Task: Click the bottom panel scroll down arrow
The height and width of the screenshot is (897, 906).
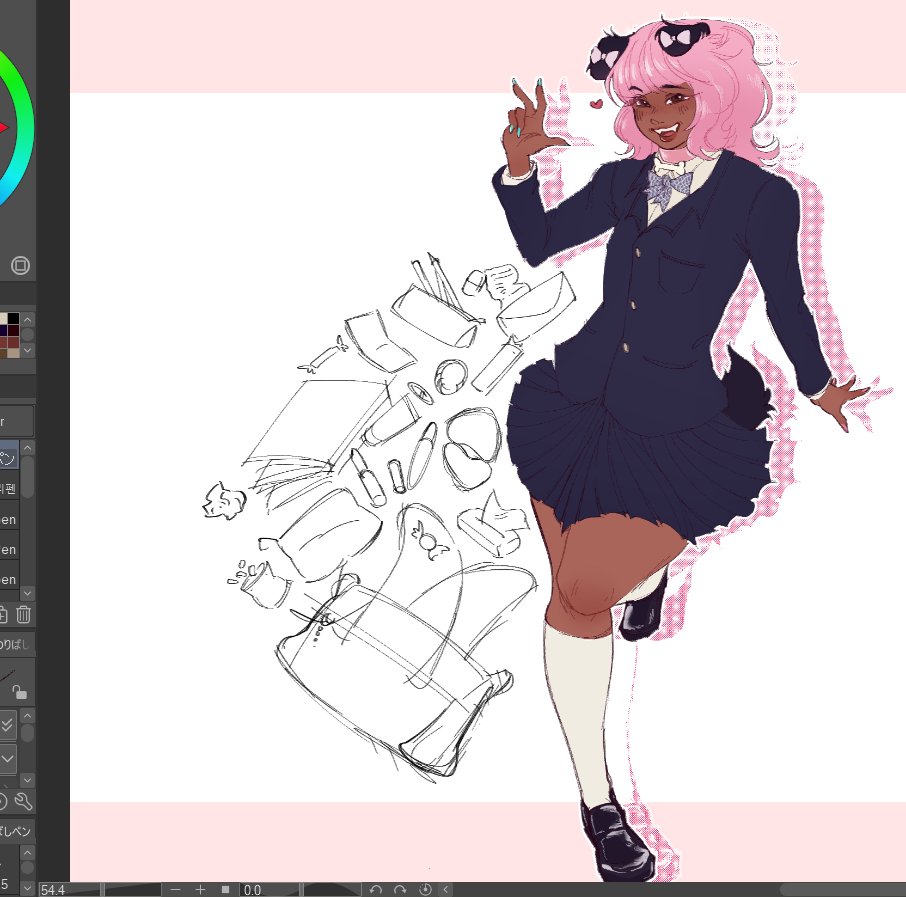Action: click(x=27, y=887)
